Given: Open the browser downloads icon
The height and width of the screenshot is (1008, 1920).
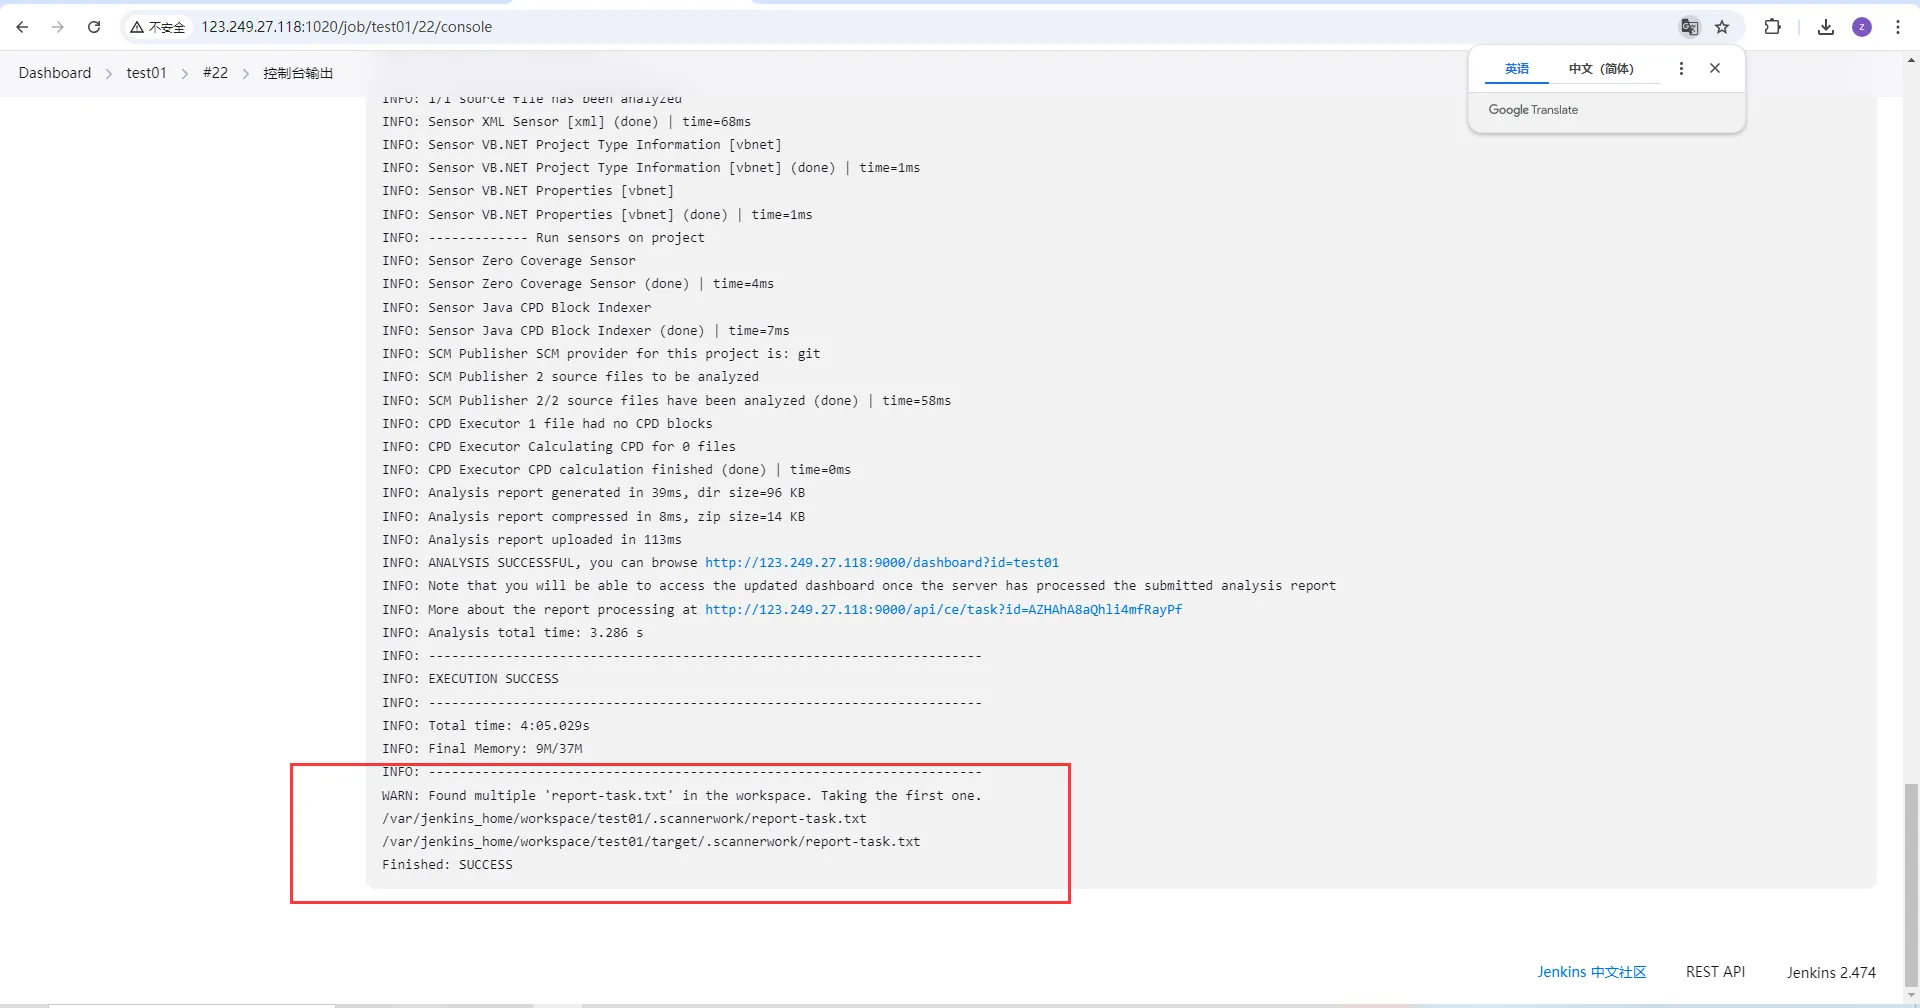Looking at the screenshot, I should tap(1826, 27).
